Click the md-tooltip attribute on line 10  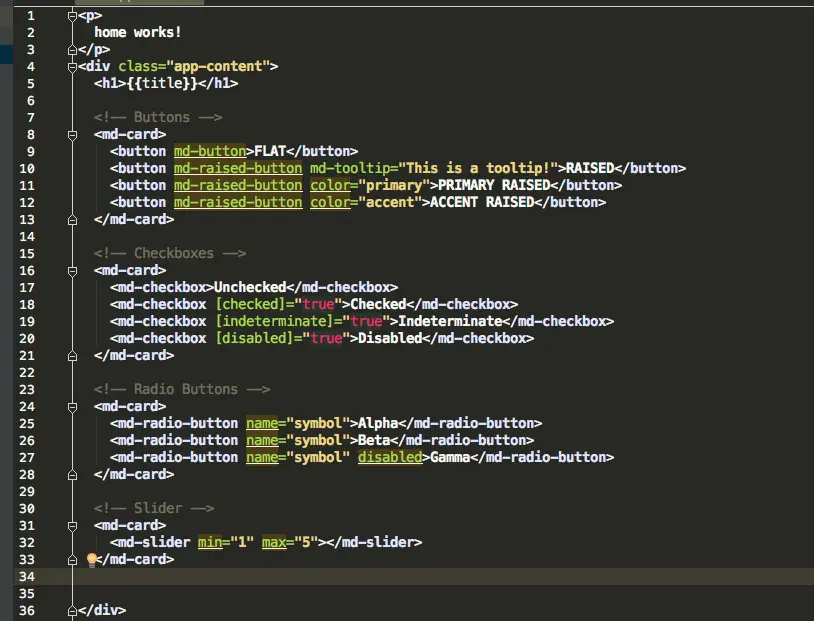[x=349, y=168]
